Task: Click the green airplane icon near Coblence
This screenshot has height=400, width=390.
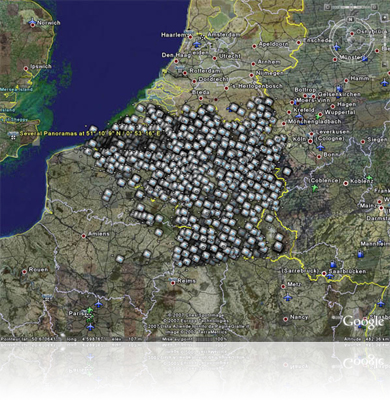Action: [314, 188]
